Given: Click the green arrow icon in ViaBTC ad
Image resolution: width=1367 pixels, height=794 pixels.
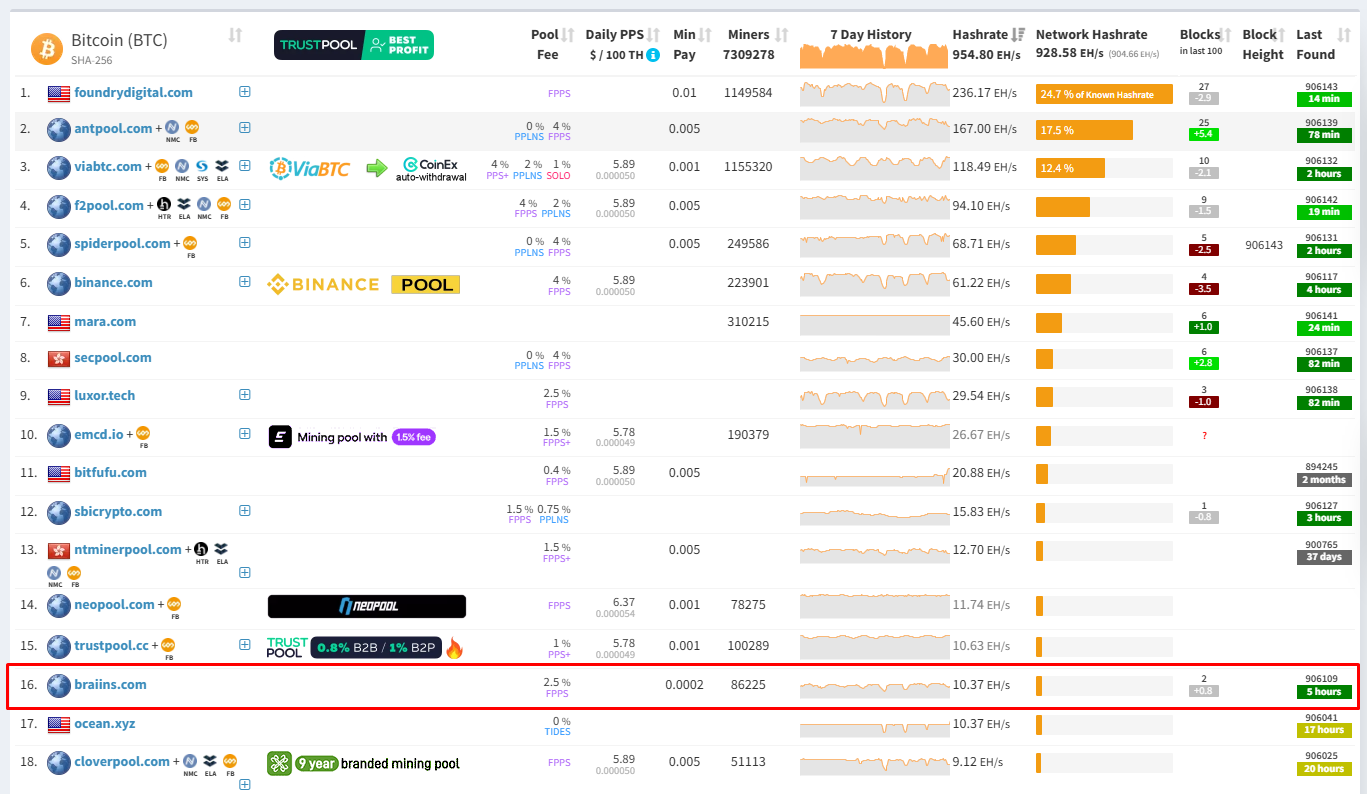Looking at the screenshot, I should (x=376, y=167).
